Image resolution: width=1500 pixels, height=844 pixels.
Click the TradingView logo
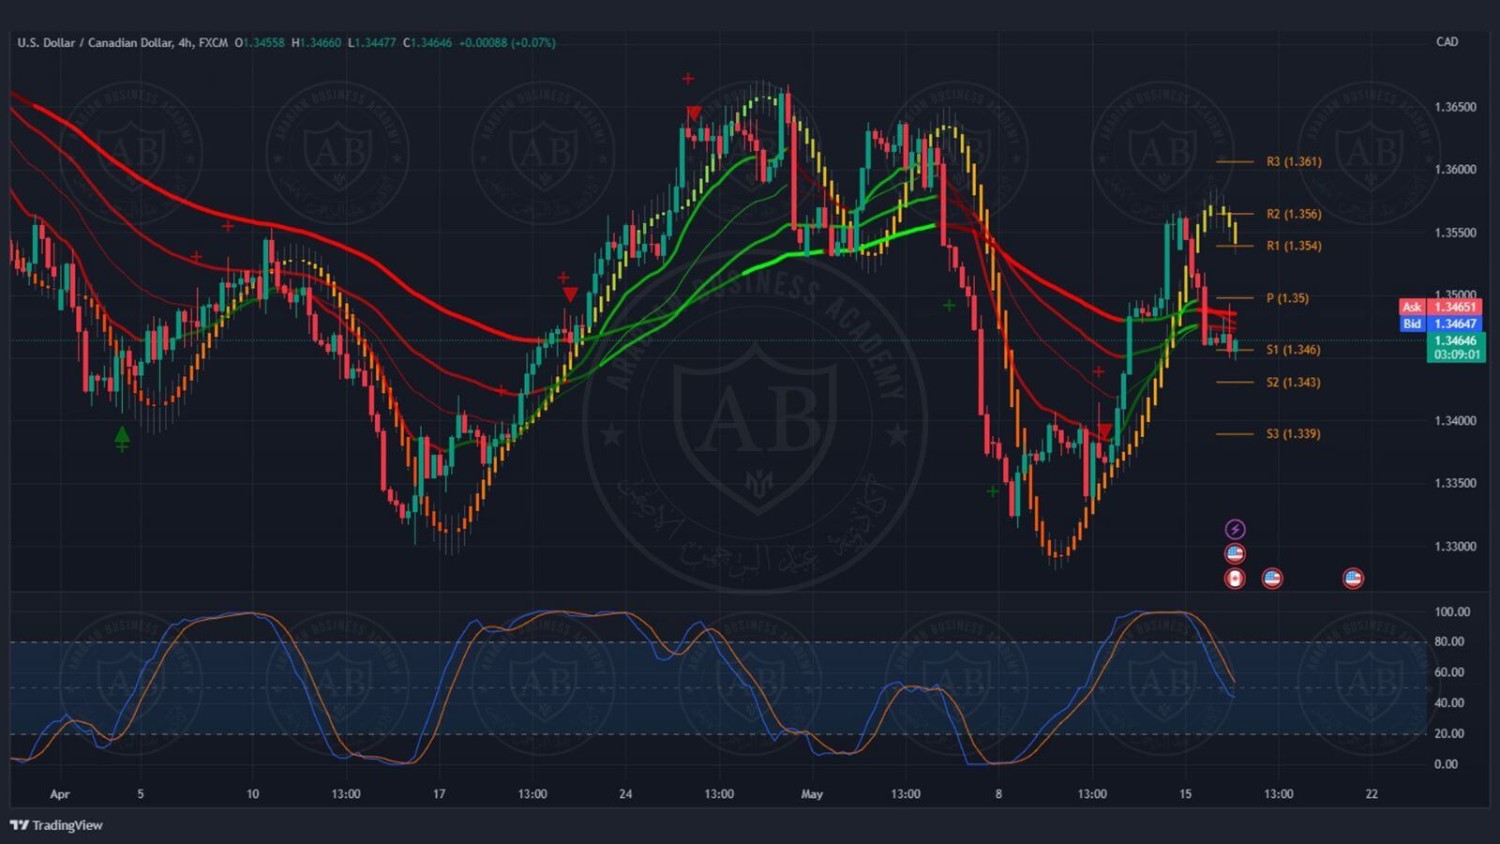coord(56,825)
